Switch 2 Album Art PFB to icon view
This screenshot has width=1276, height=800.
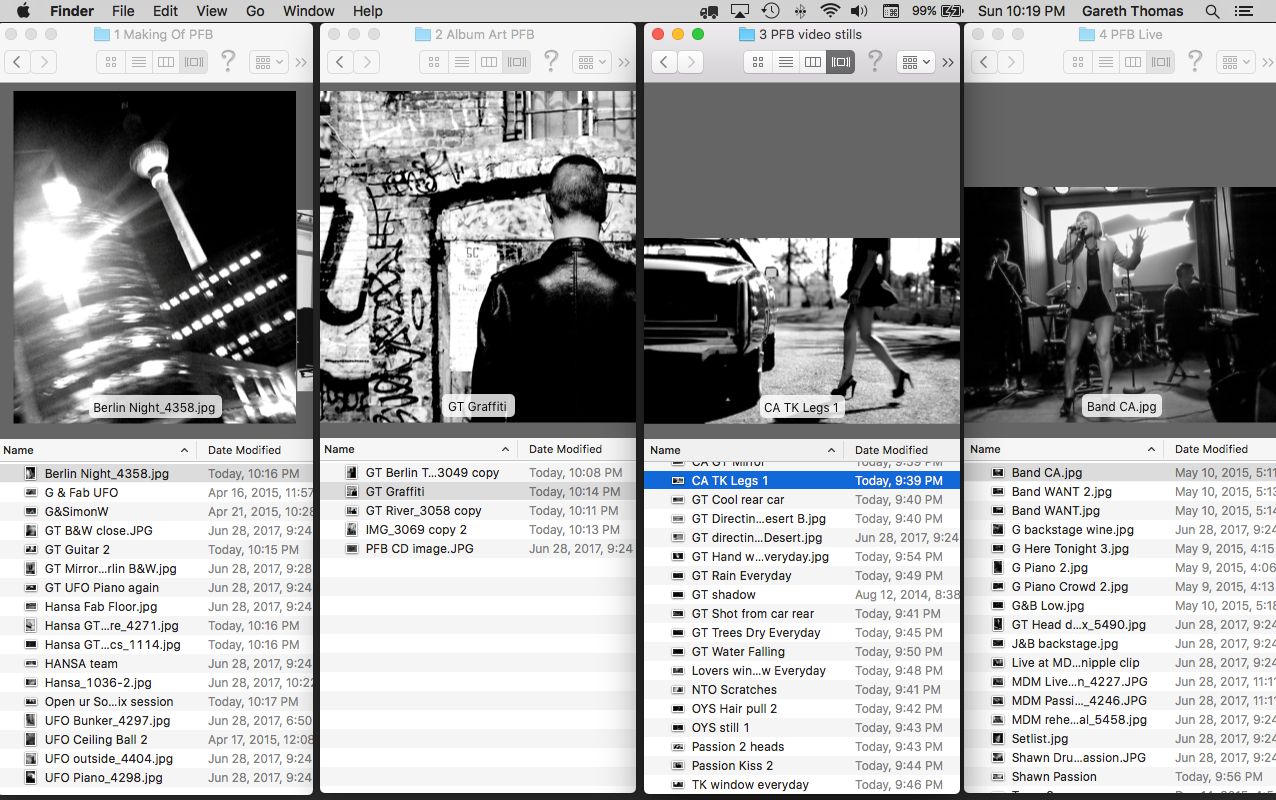[x=434, y=62]
